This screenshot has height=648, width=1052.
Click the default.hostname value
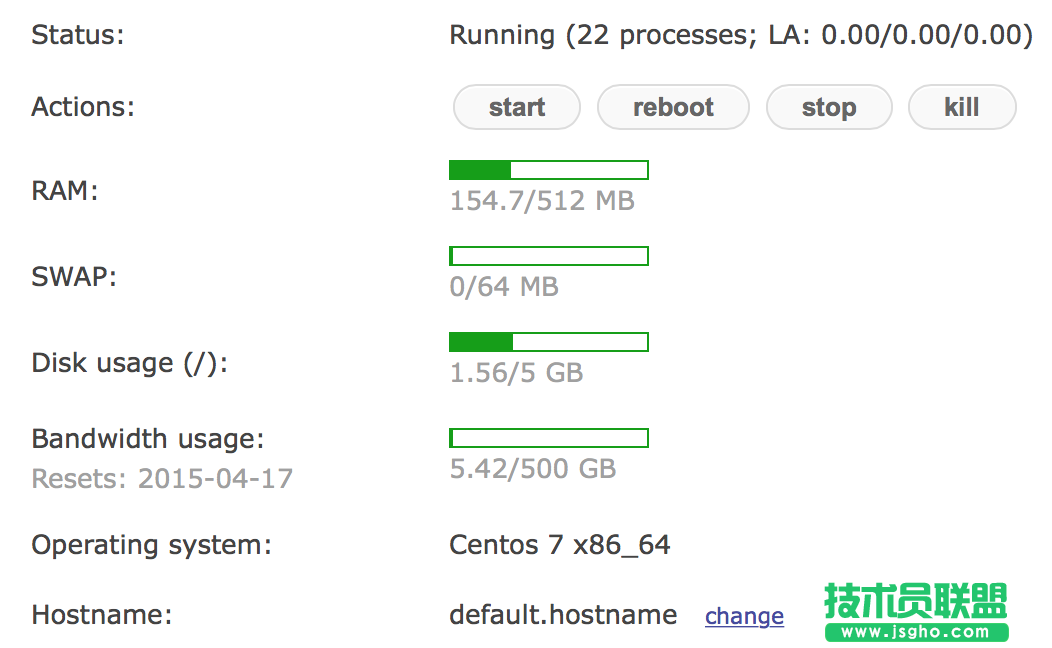pos(563,614)
